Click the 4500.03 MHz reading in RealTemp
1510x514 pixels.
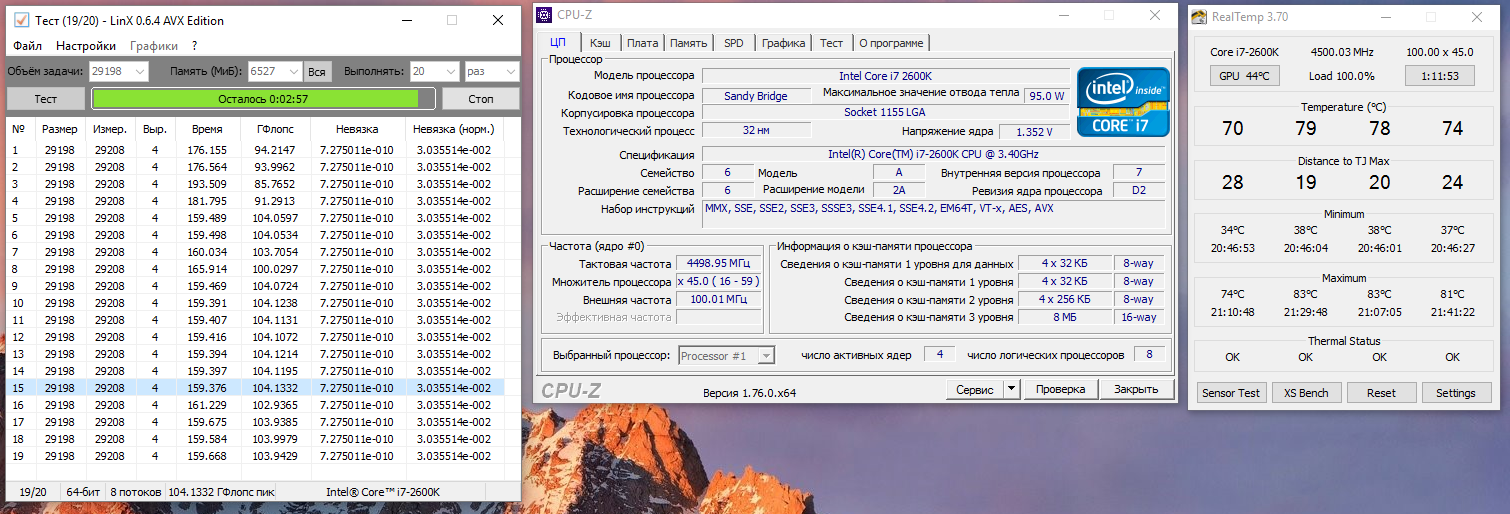(x=1341, y=52)
